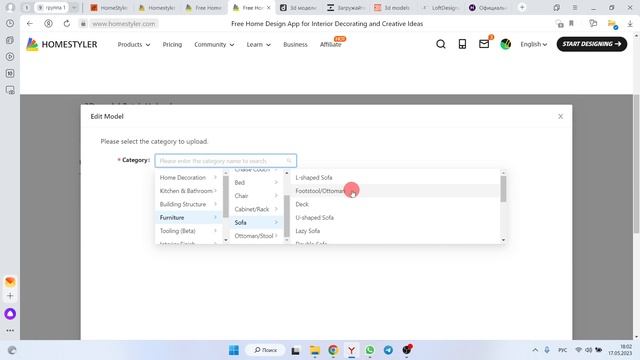Open the Learn dropdown menu
The image size is (640, 360).
258,44
